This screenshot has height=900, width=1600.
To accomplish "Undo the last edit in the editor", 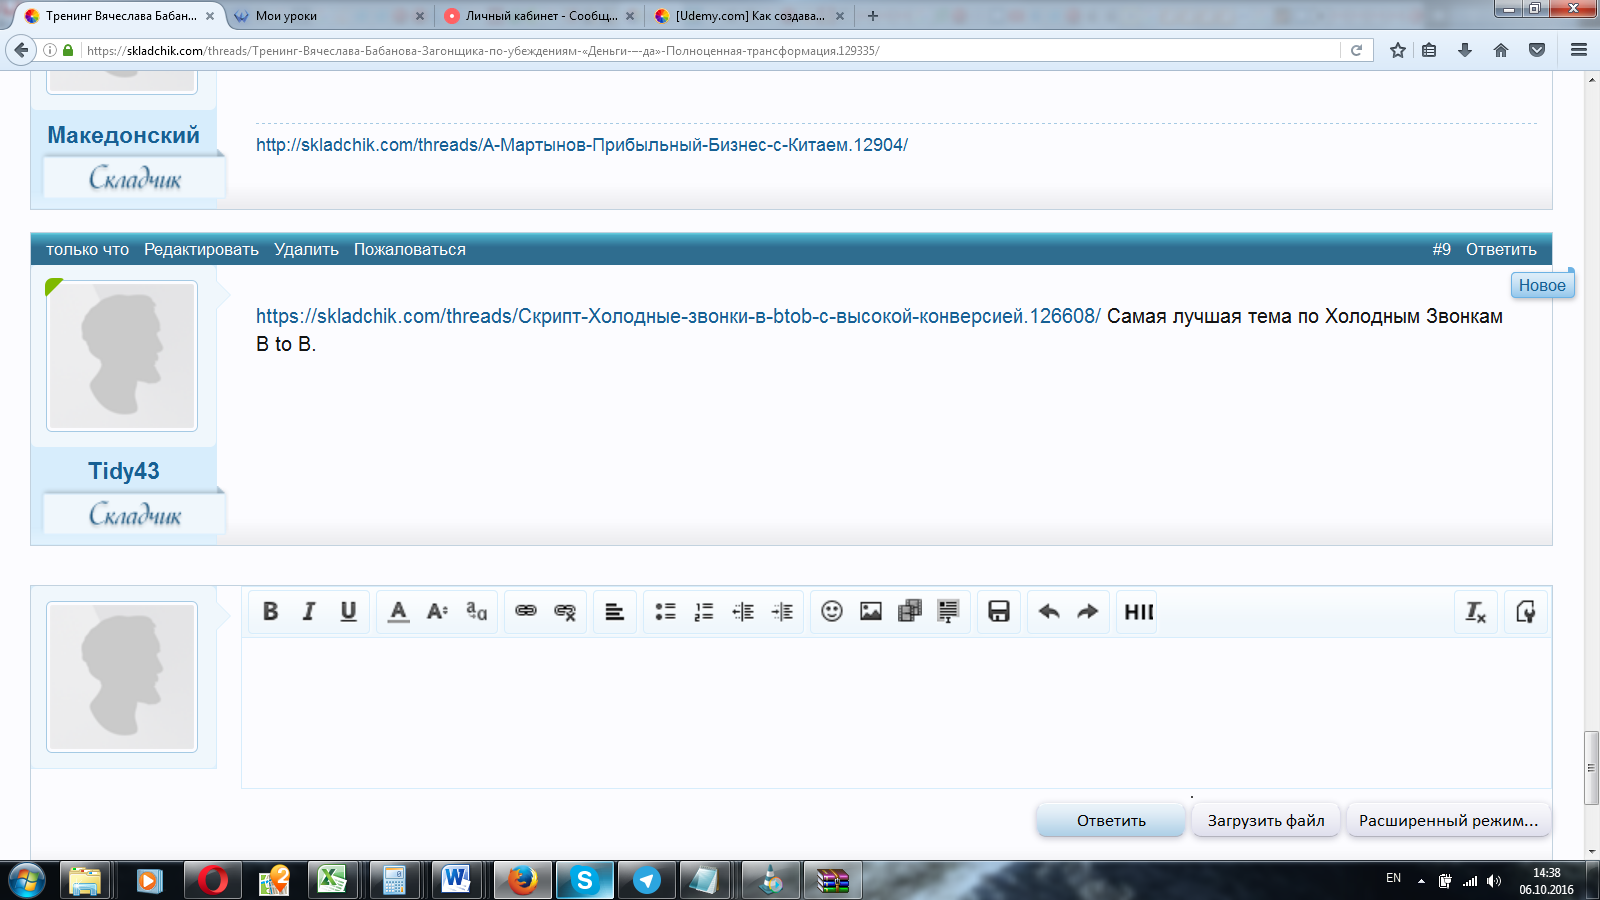I will coord(1049,611).
